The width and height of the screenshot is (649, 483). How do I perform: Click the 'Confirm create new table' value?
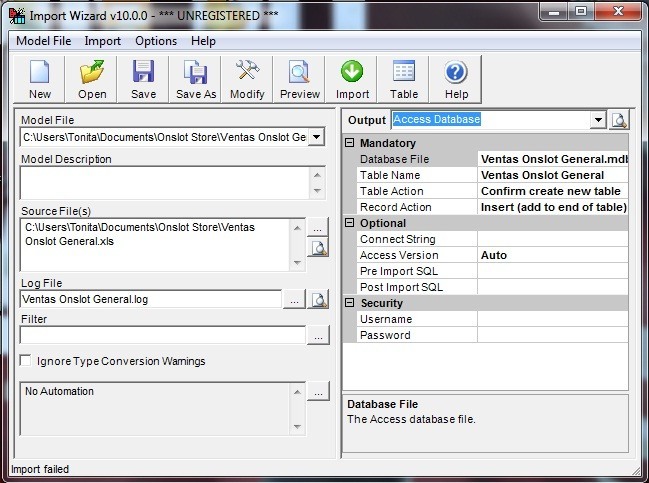(x=550, y=191)
